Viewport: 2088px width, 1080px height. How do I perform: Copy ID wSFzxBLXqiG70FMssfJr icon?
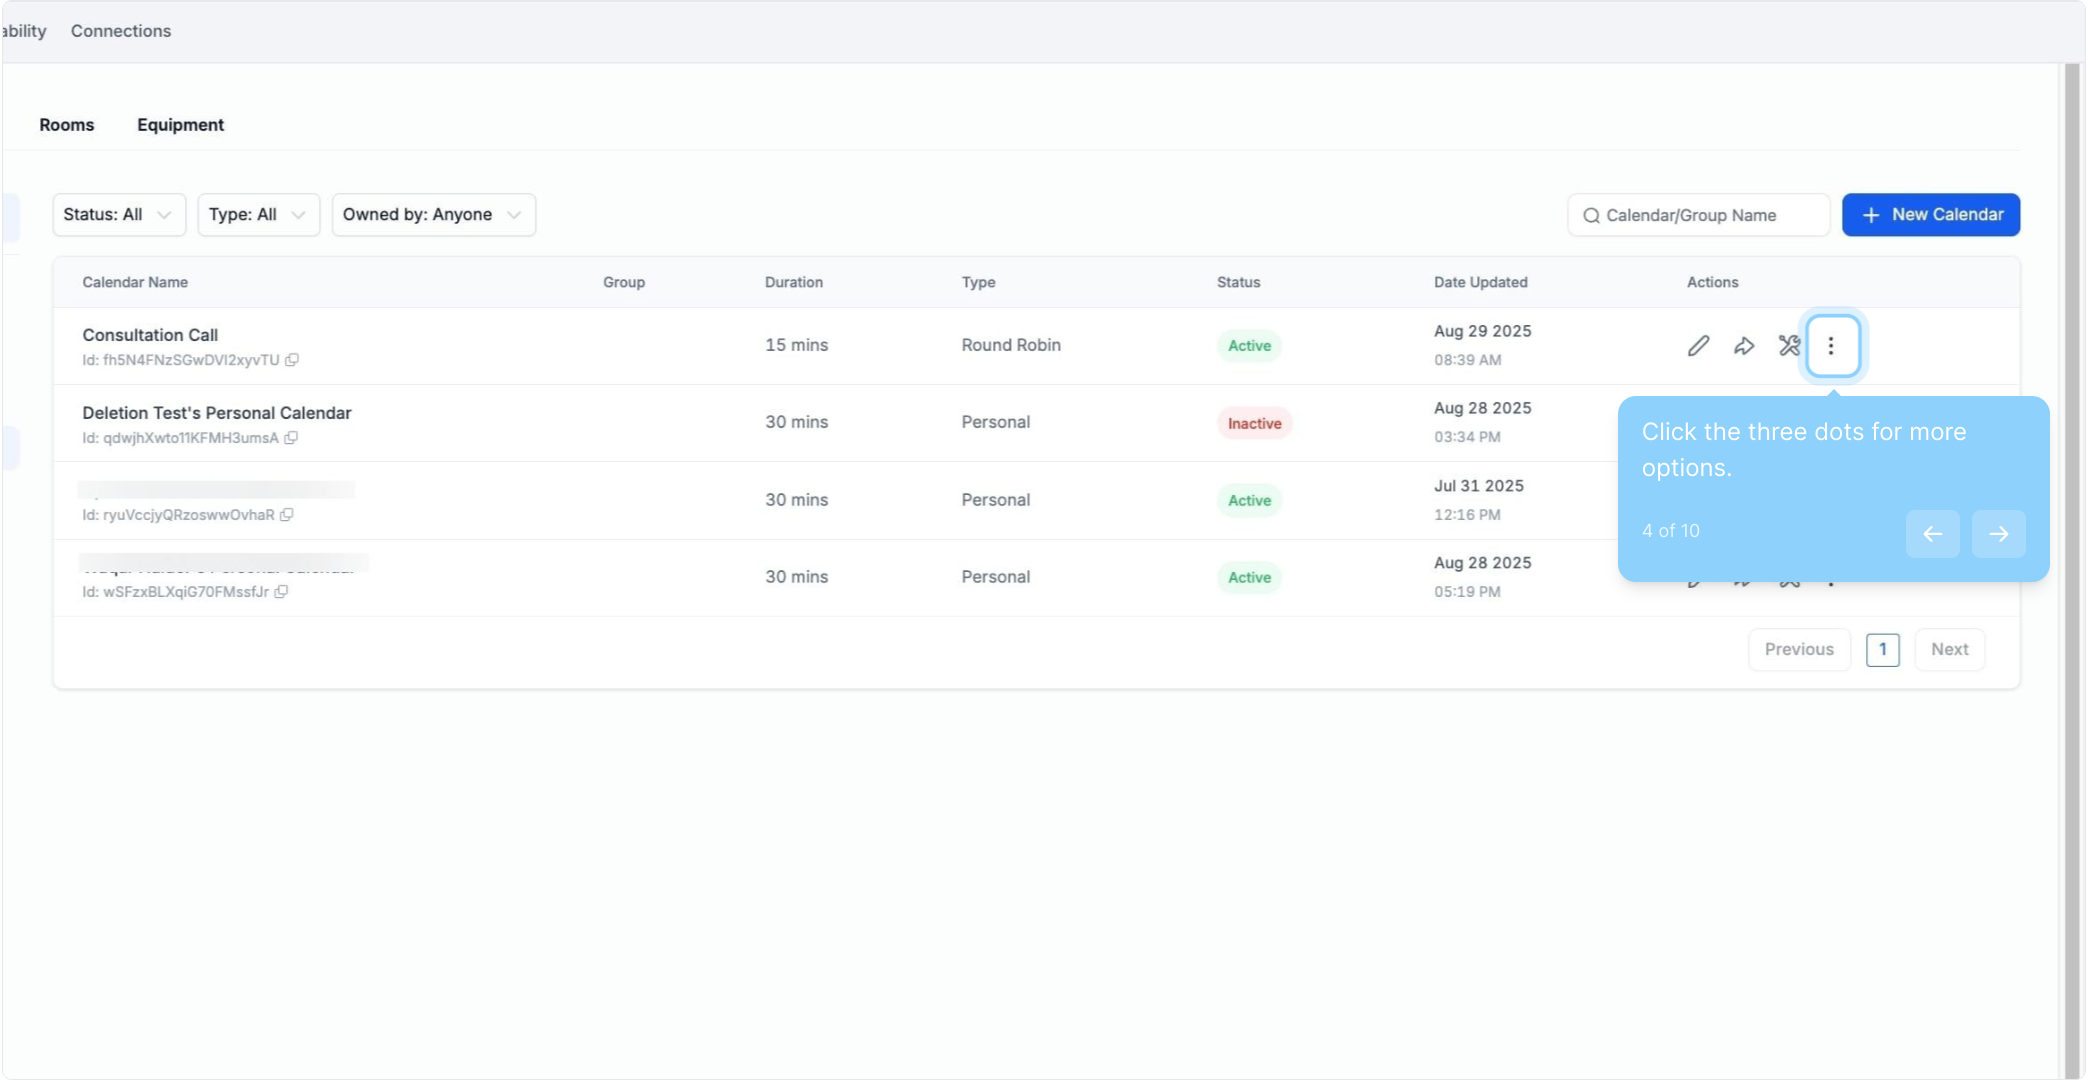(282, 592)
